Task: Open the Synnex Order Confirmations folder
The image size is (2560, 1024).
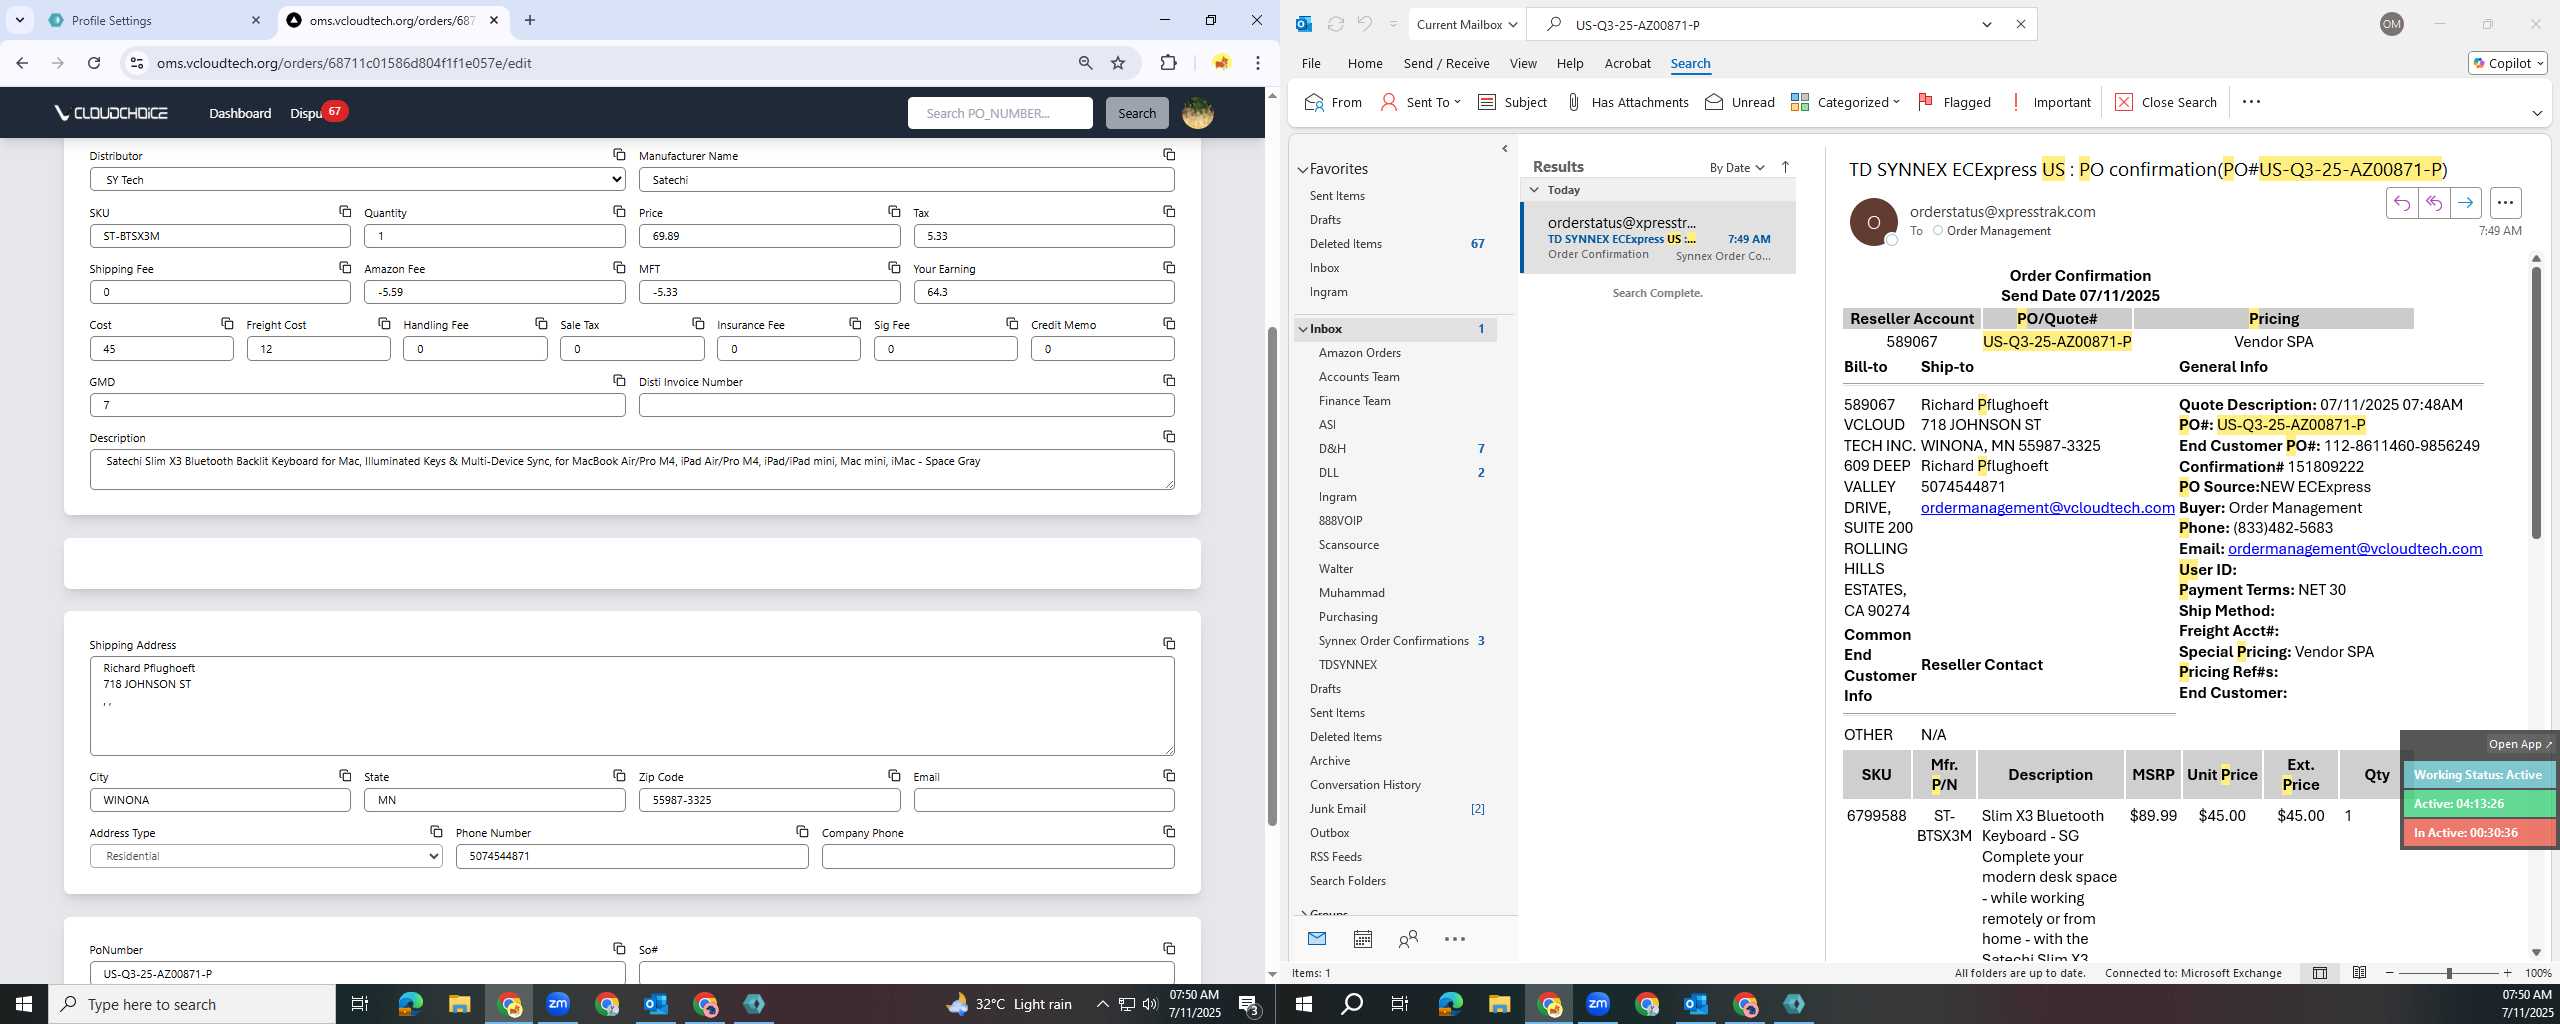Action: [x=1394, y=640]
